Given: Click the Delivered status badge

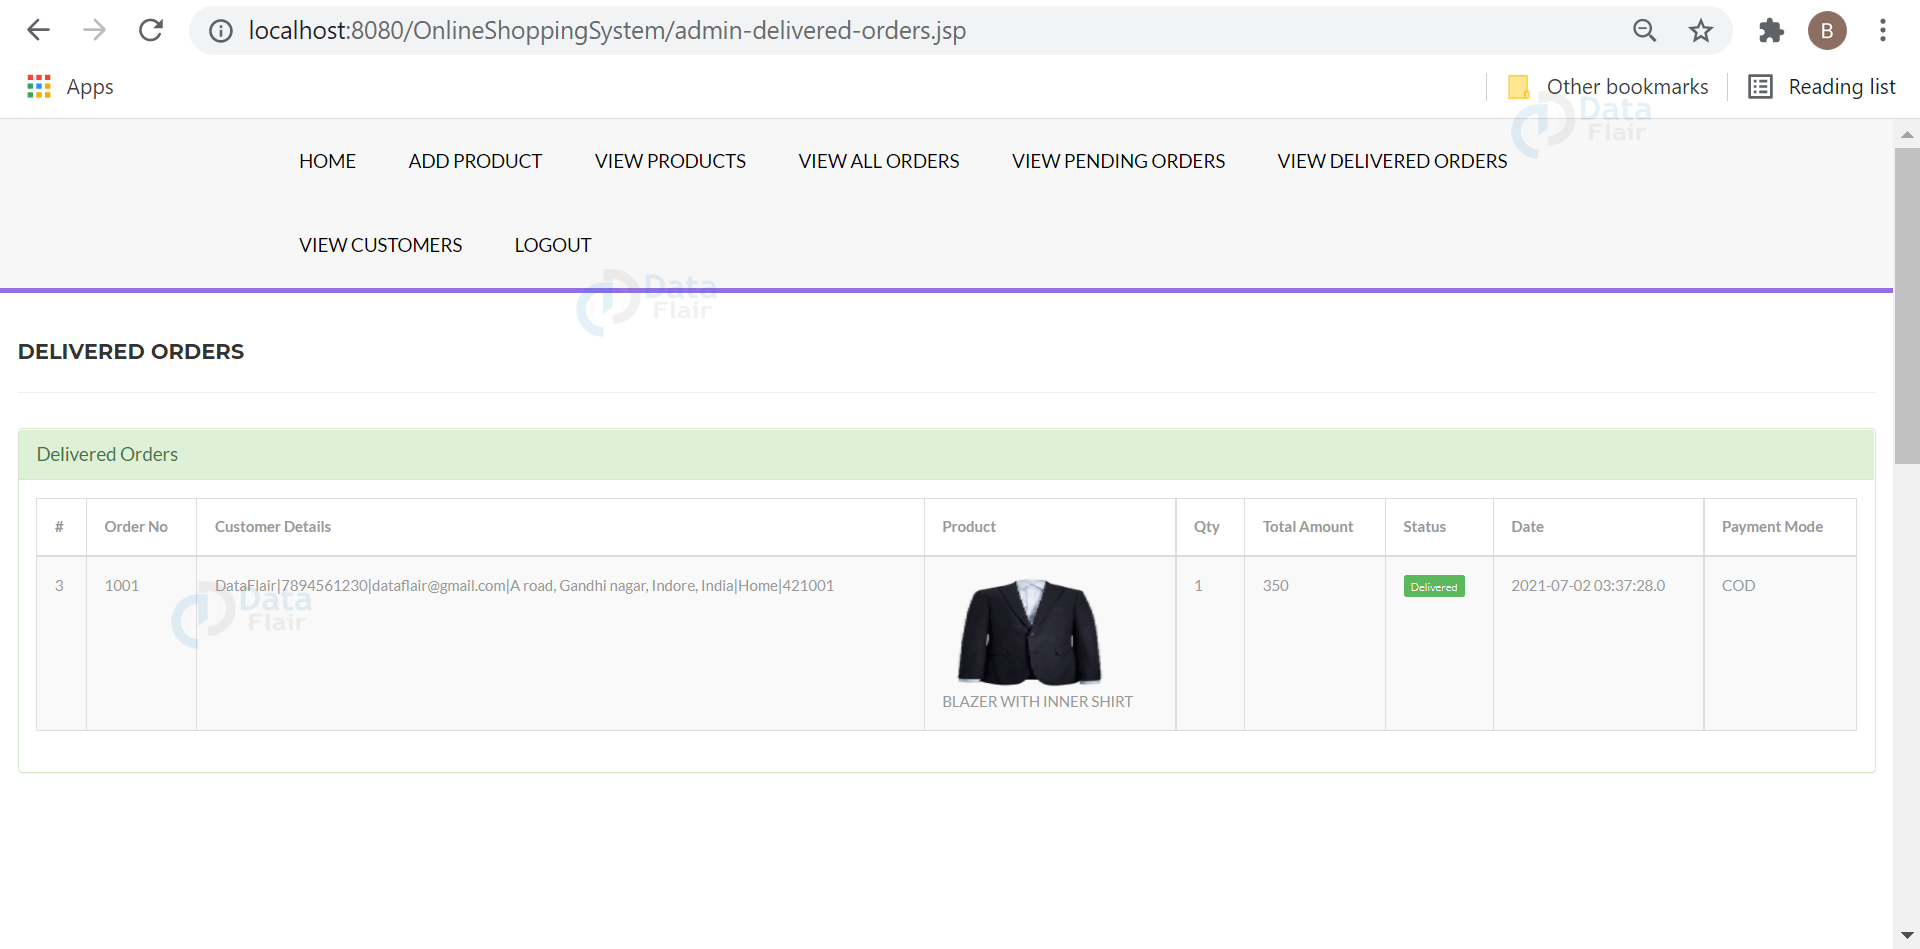Looking at the screenshot, I should click(1433, 586).
